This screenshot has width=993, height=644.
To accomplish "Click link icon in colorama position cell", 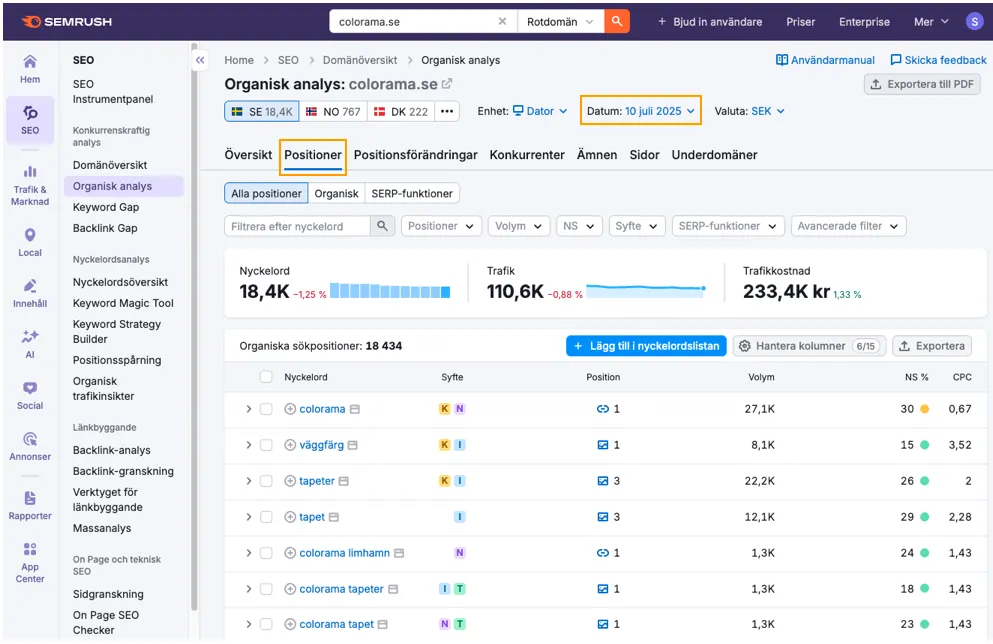I will (x=603, y=409).
